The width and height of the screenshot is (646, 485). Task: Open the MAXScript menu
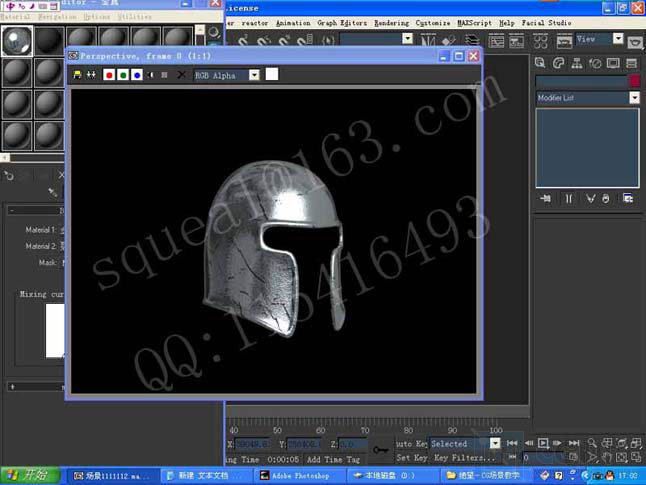(474, 23)
